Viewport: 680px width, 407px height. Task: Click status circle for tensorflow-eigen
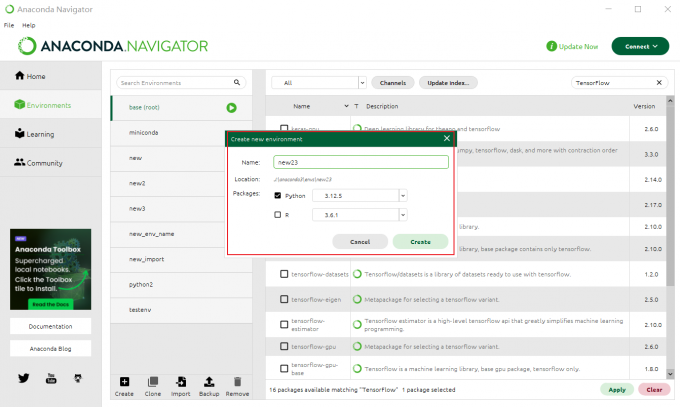click(x=357, y=299)
